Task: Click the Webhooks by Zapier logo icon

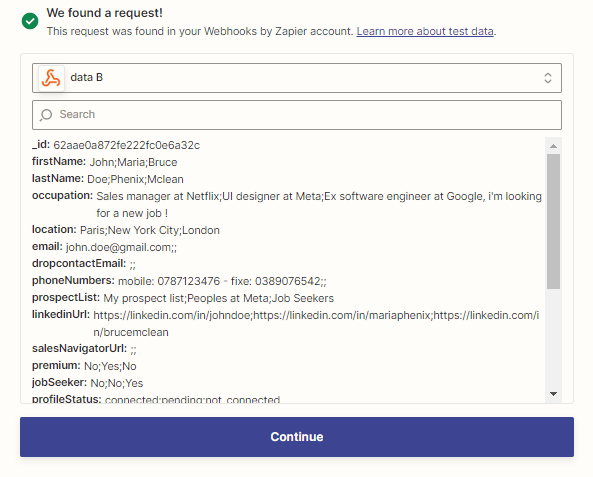Action: click(51, 78)
